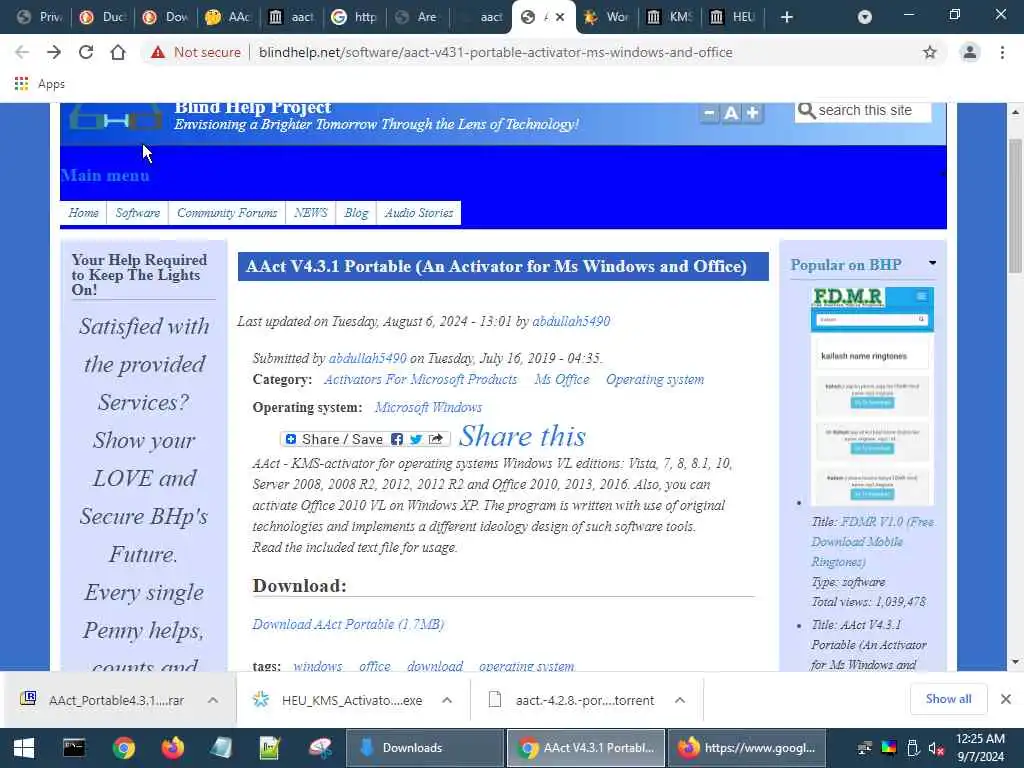Screen dimensions: 1024x768
Task: Bookmark this page with the star icon
Action: click(930, 52)
